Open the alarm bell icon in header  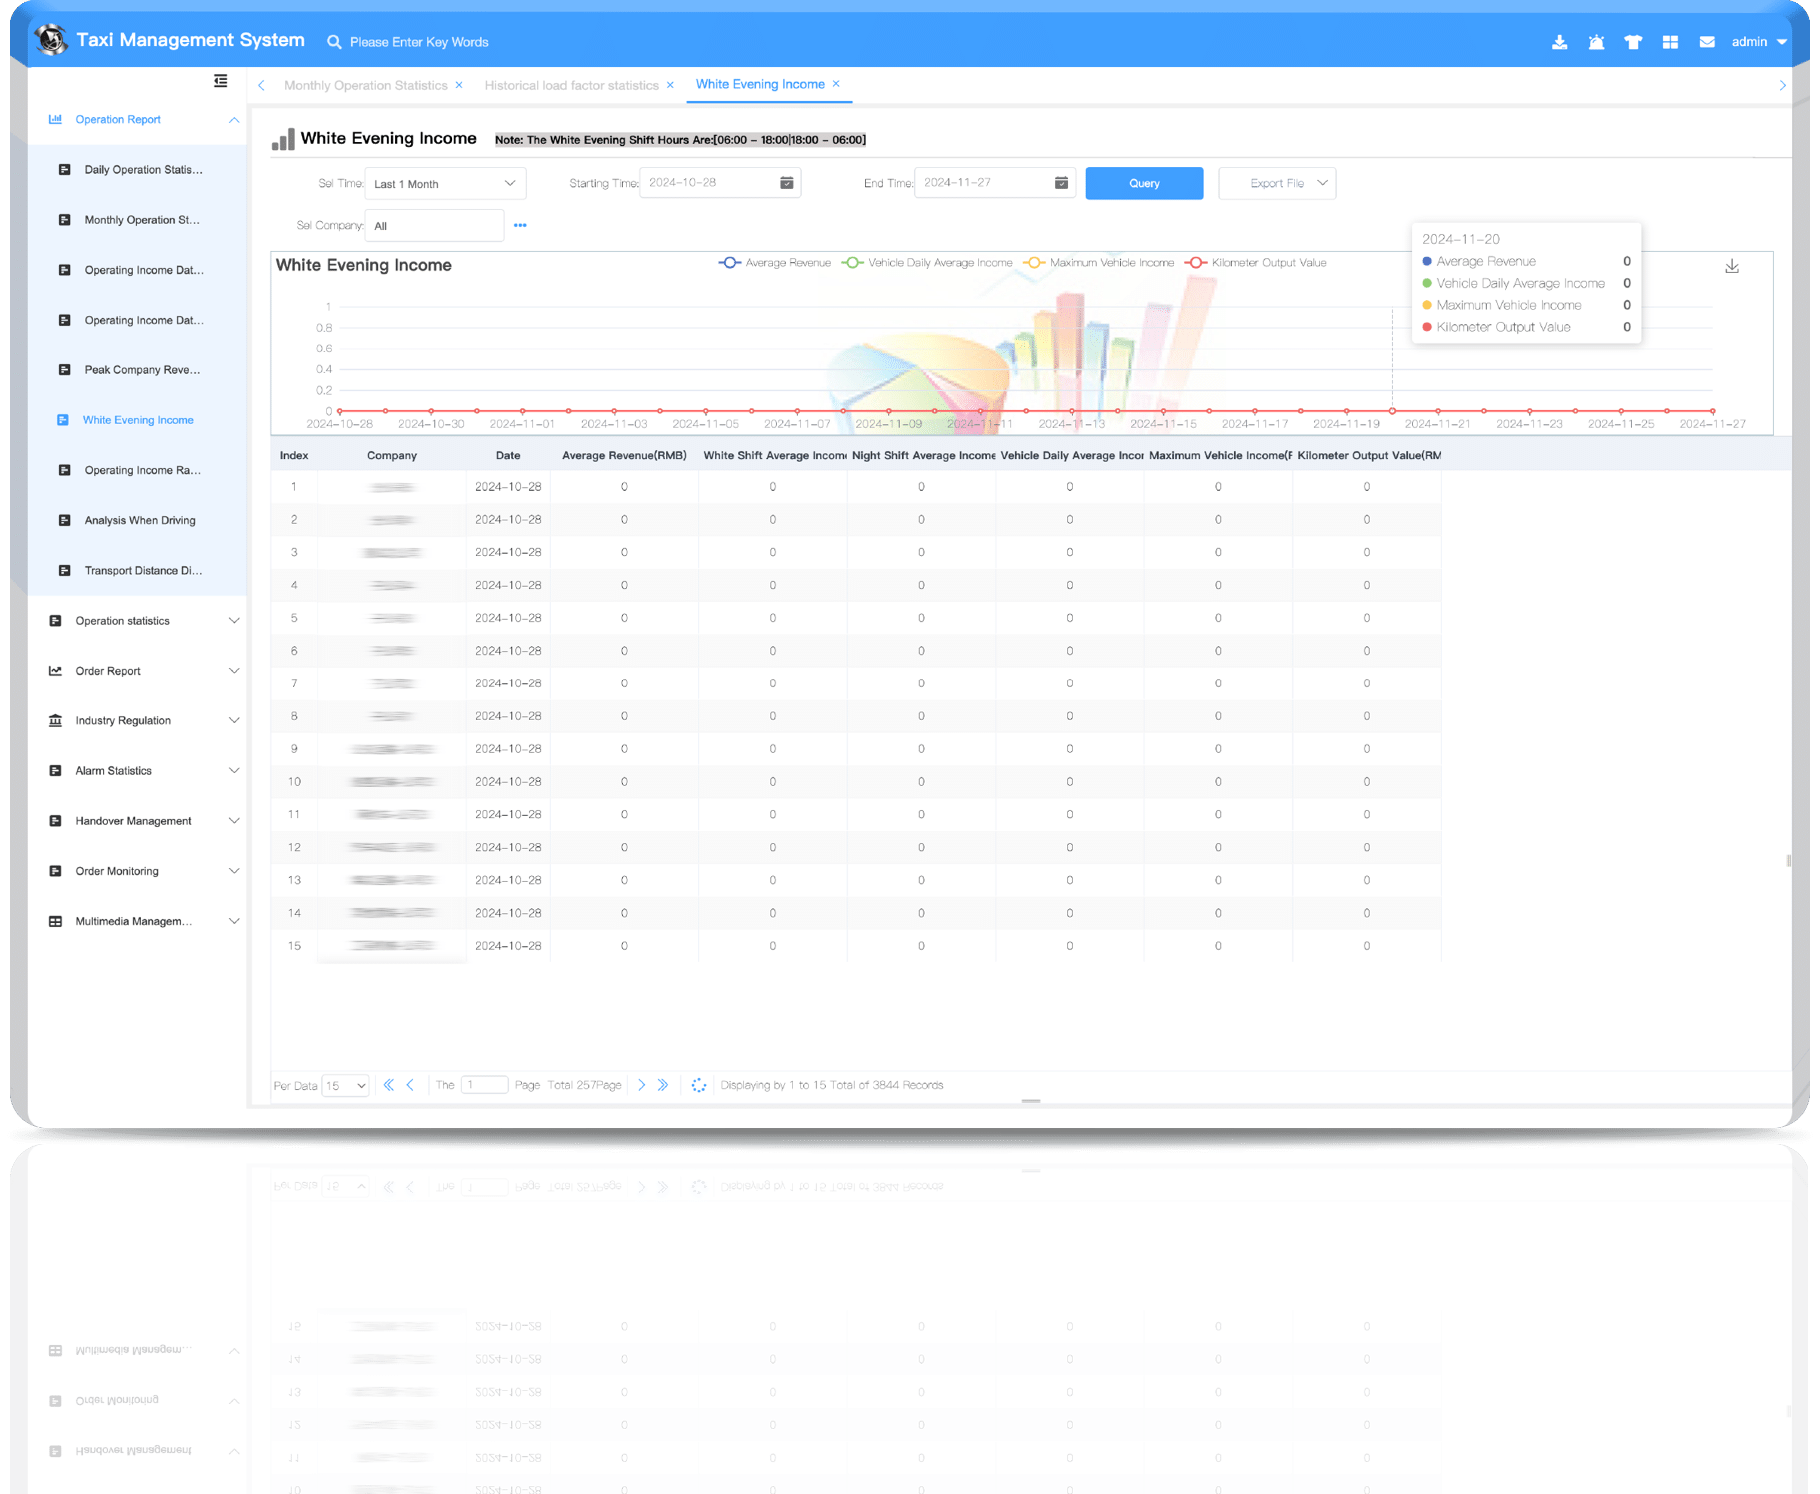tap(1596, 42)
